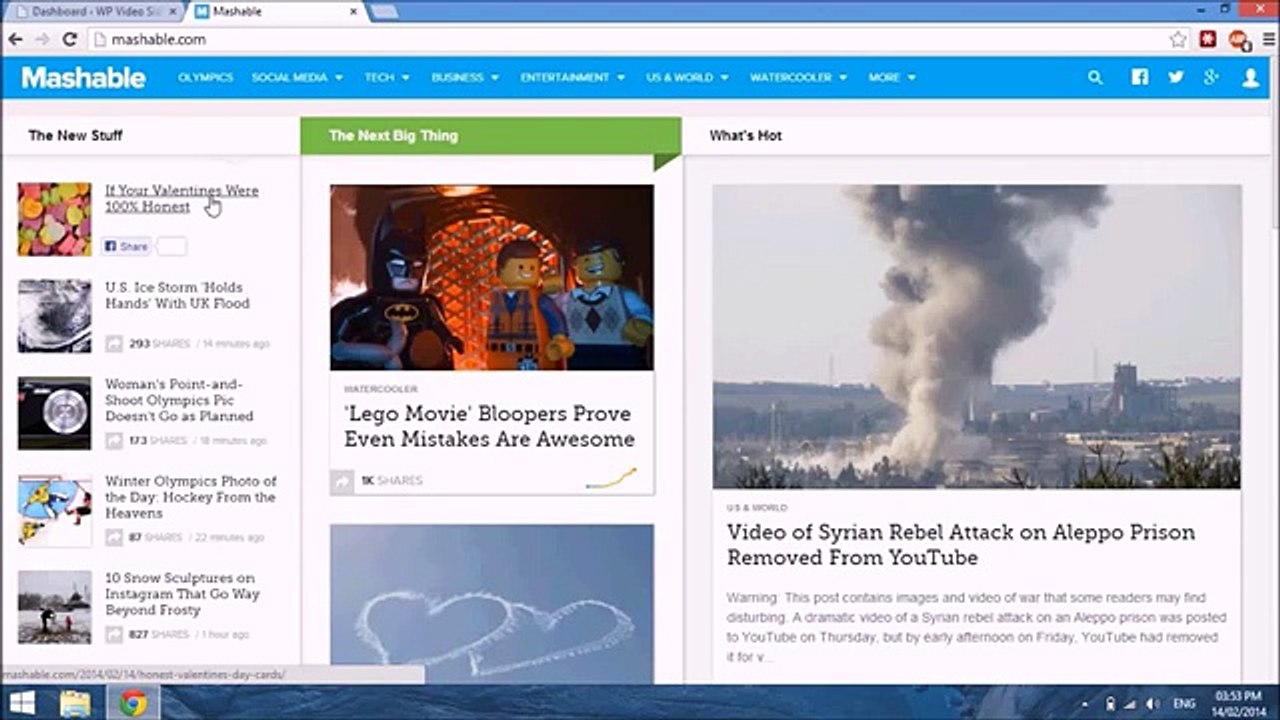This screenshot has height=720, width=1280.
Task: Click share icon next to 87 shares
Action: click(x=114, y=537)
